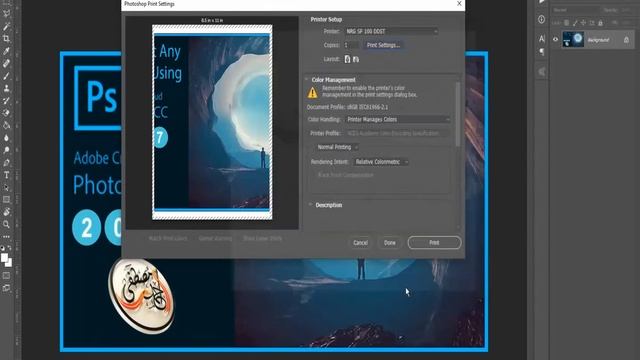Screen dimensions: 640x360
Task: Open the Printer dropdown
Action: click(x=391, y=31)
